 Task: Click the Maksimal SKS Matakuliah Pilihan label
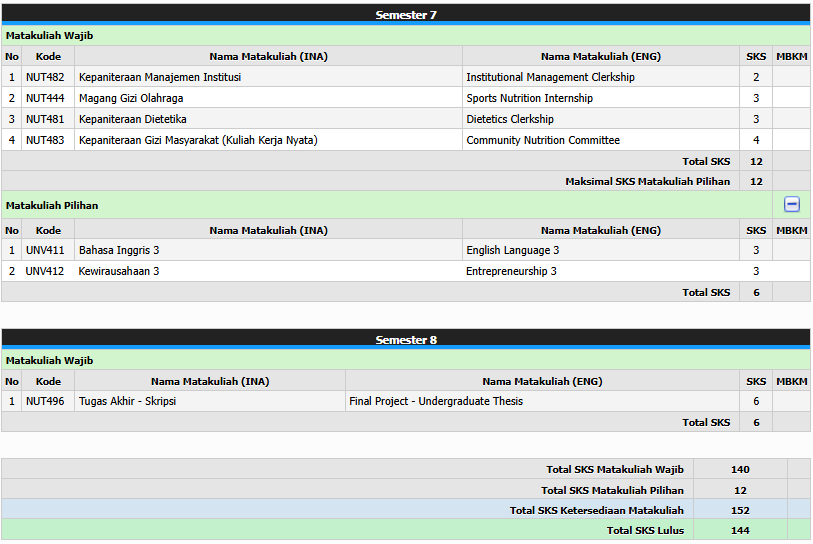point(647,181)
